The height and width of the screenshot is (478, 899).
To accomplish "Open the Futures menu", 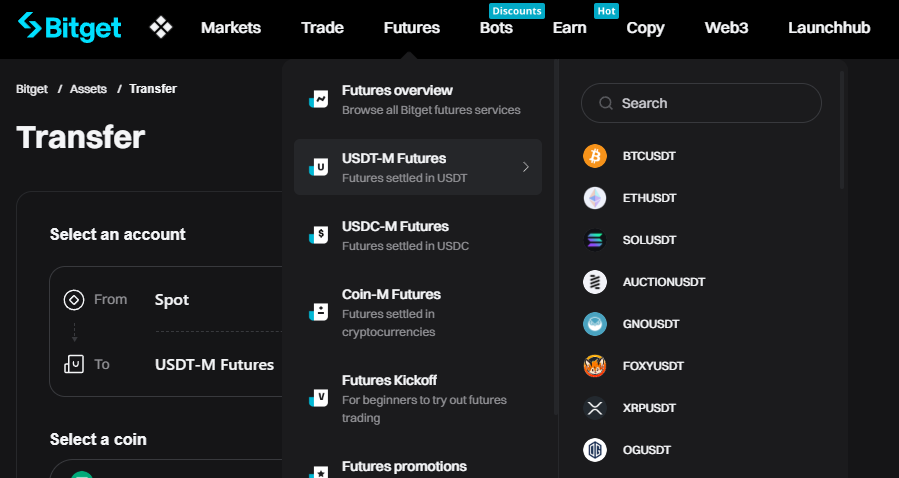I will click(412, 28).
